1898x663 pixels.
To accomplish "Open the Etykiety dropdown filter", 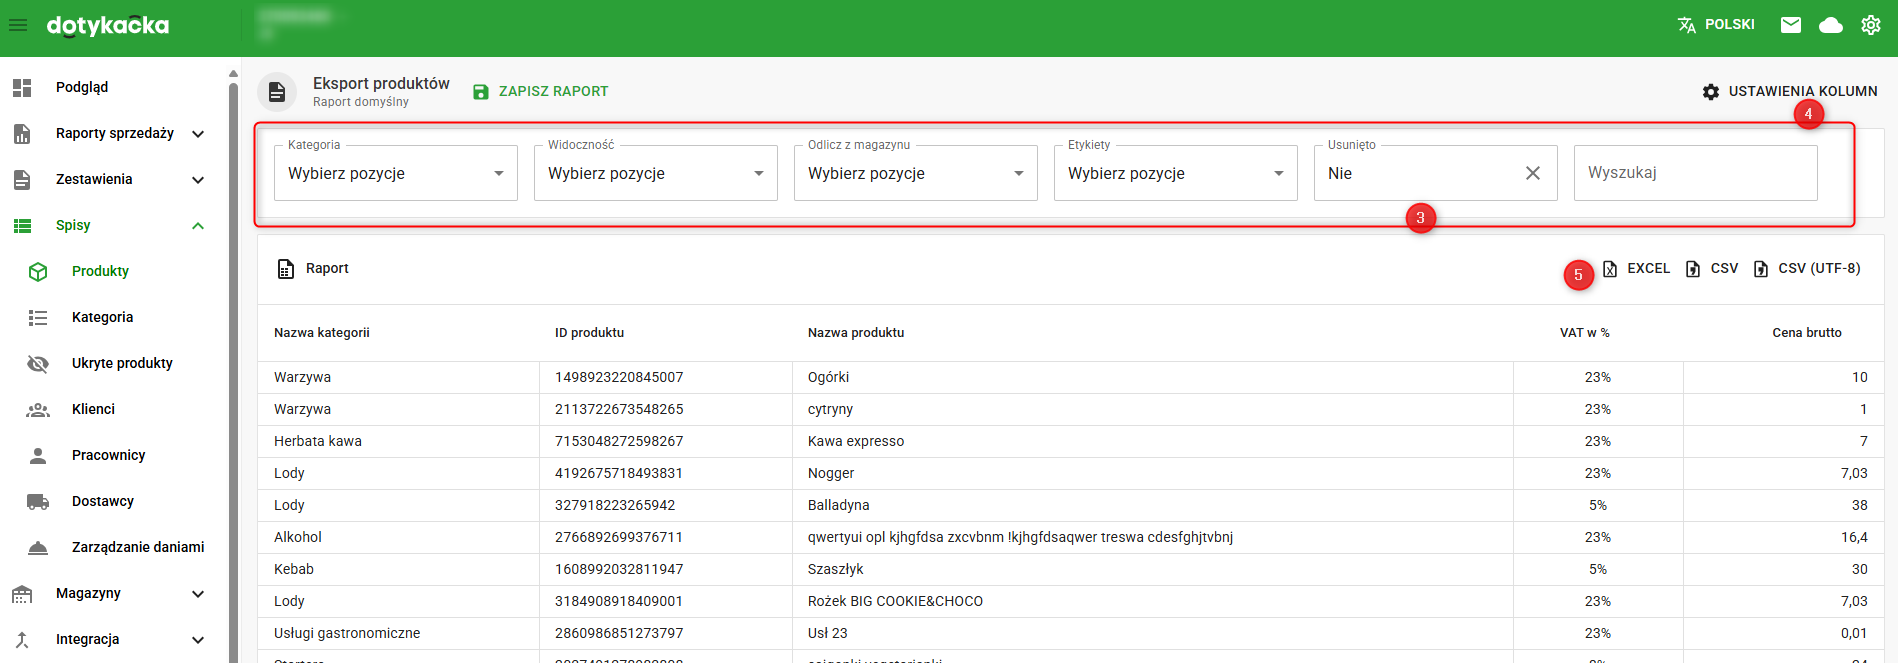I will (1175, 173).
